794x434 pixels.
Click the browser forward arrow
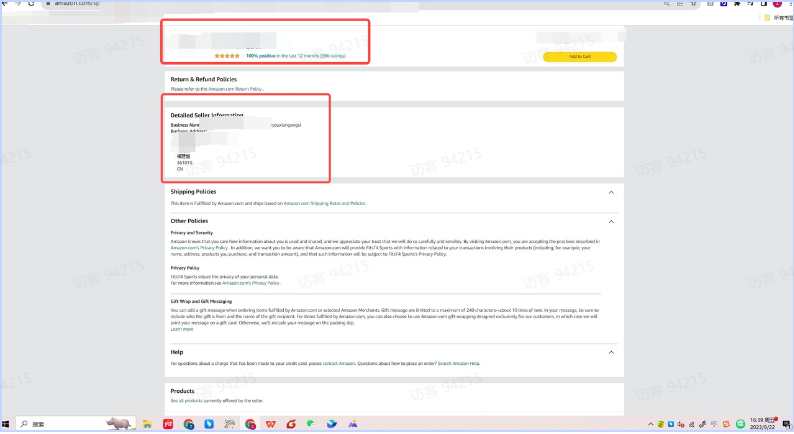[19, 4]
